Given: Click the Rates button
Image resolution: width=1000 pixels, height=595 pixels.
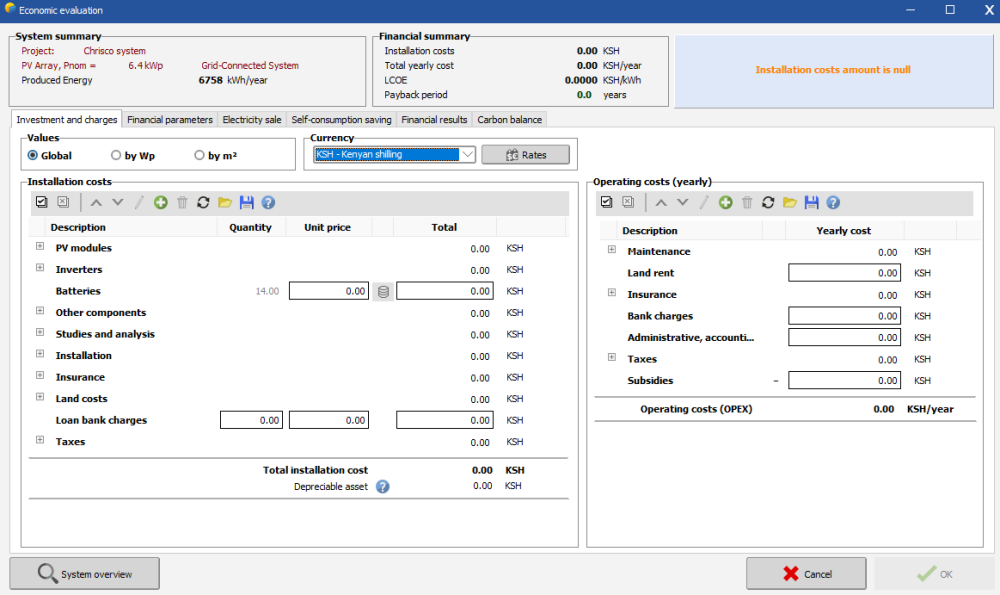Looking at the screenshot, I should [x=525, y=155].
